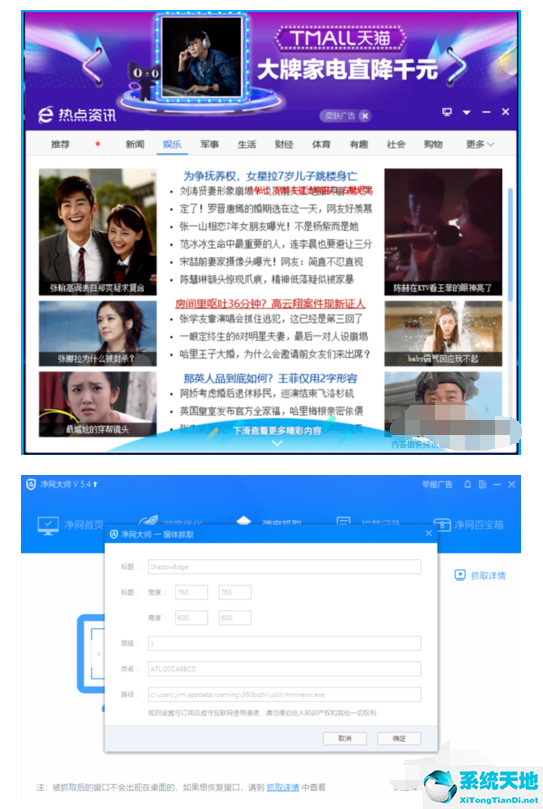Open thumbnail baby霸气回应玩不起
Viewport: 543px width, 809px height.
443,333
